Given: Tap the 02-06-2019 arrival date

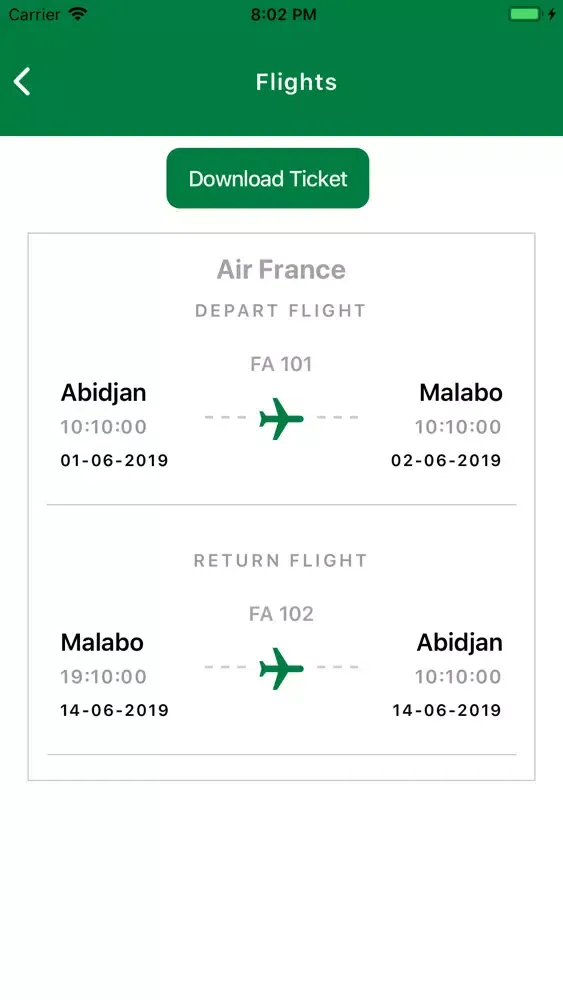Looking at the screenshot, I should (446, 460).
